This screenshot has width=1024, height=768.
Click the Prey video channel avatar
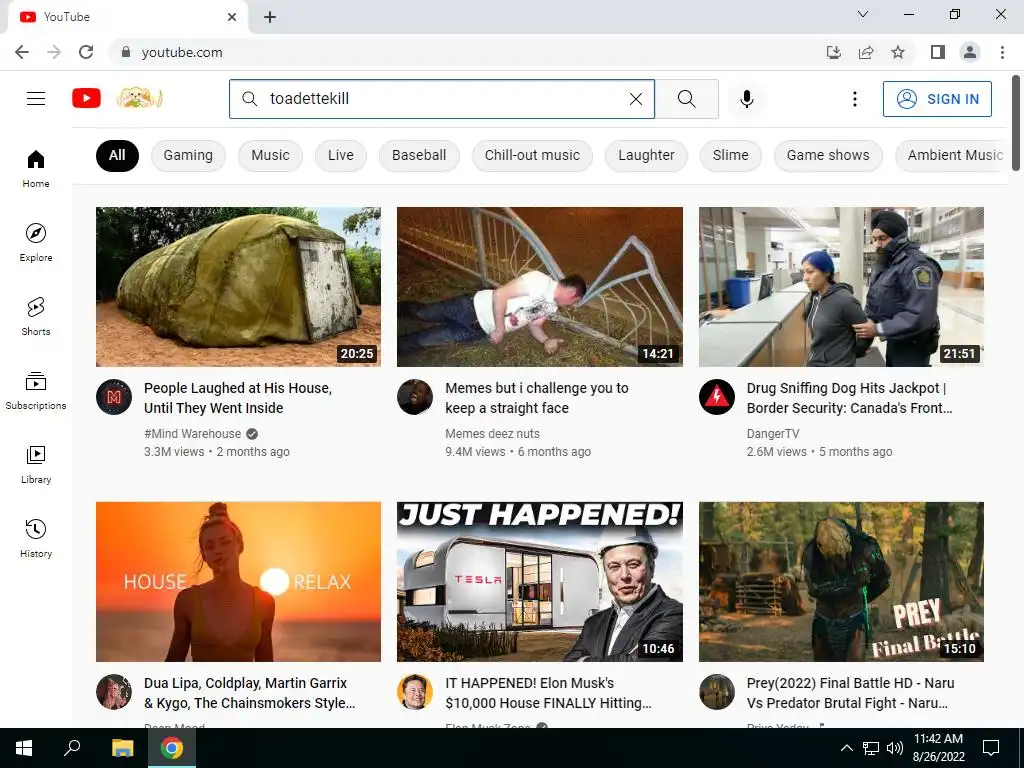pos(716,692)
